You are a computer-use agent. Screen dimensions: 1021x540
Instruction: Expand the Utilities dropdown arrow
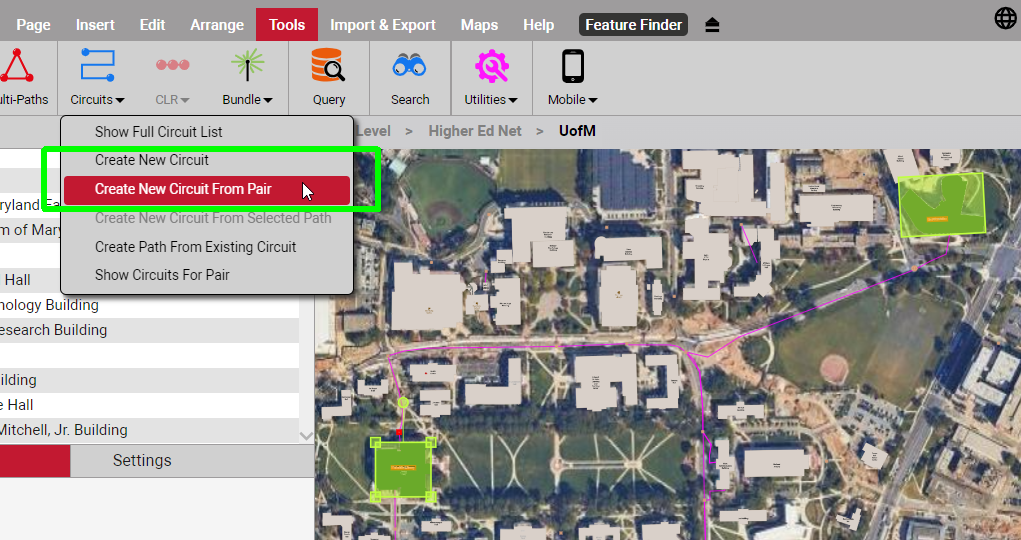[513, 100]
